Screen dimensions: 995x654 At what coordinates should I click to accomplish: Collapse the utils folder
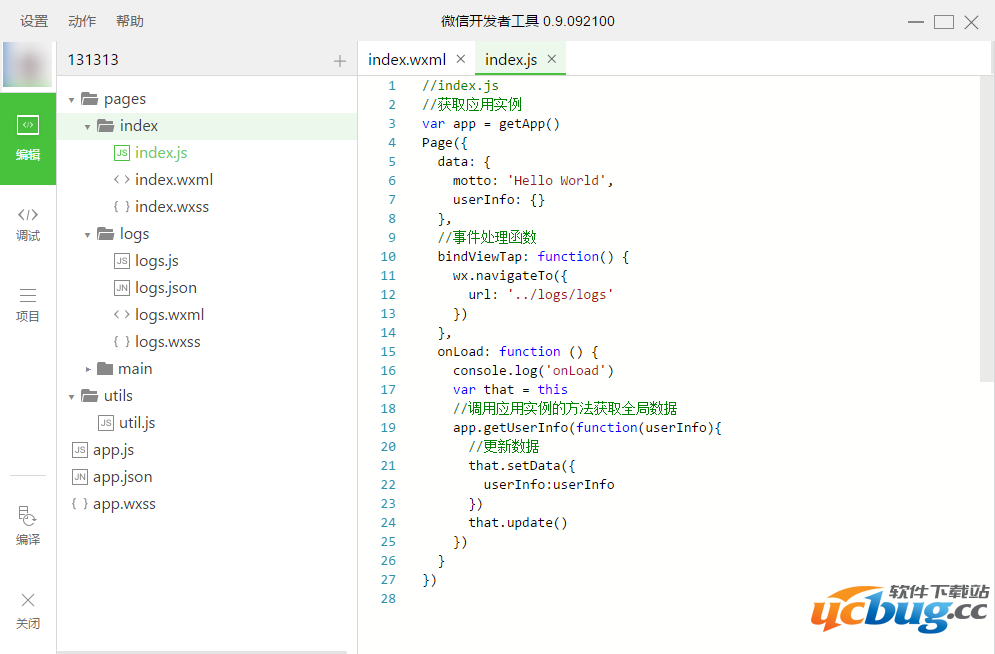click(x=72, y=396)
